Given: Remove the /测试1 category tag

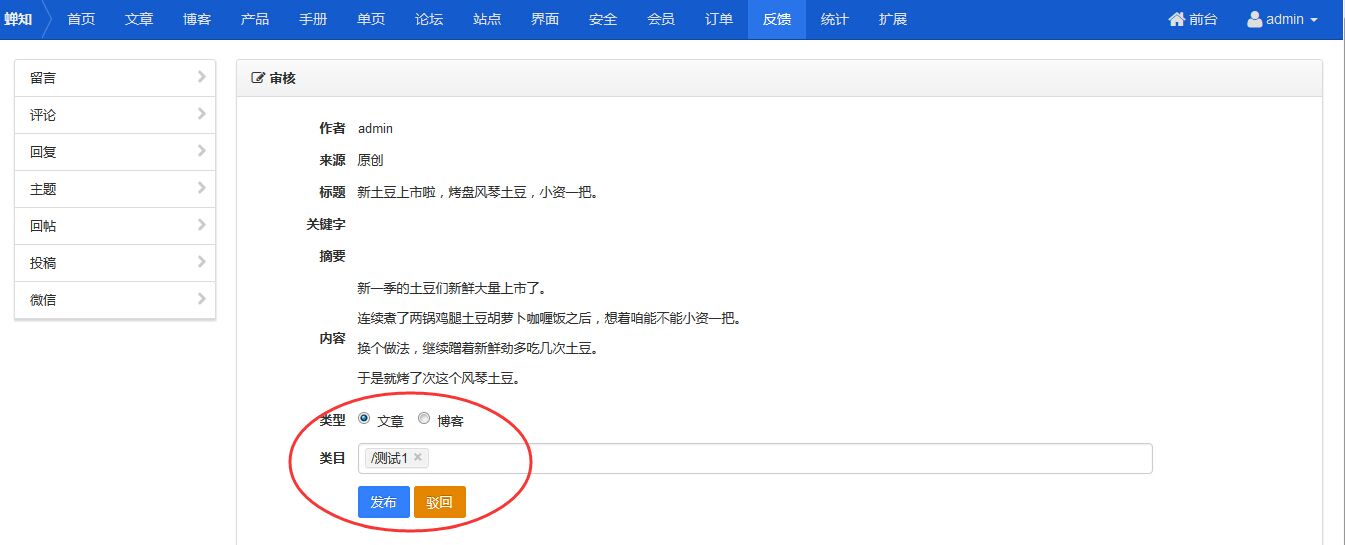Looking at the screenshot, I should pyautogui.click(x=418, y=458).
